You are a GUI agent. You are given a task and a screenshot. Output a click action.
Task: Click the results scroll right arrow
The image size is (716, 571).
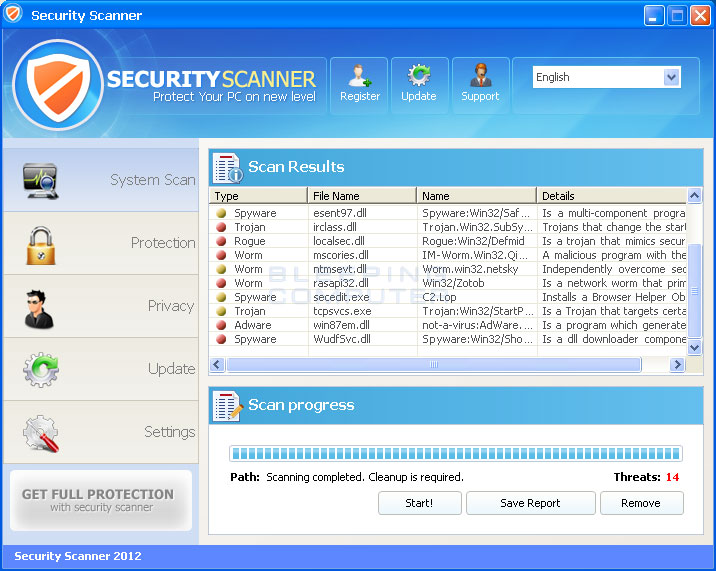point(678,365)
